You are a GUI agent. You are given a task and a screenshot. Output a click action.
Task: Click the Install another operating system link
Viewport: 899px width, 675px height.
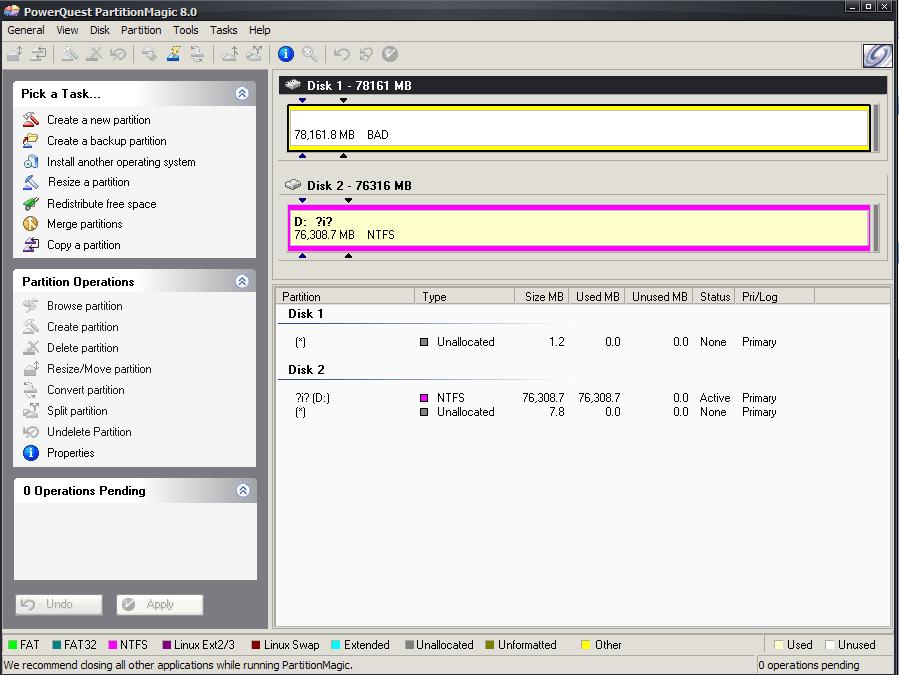coord(121,162)
